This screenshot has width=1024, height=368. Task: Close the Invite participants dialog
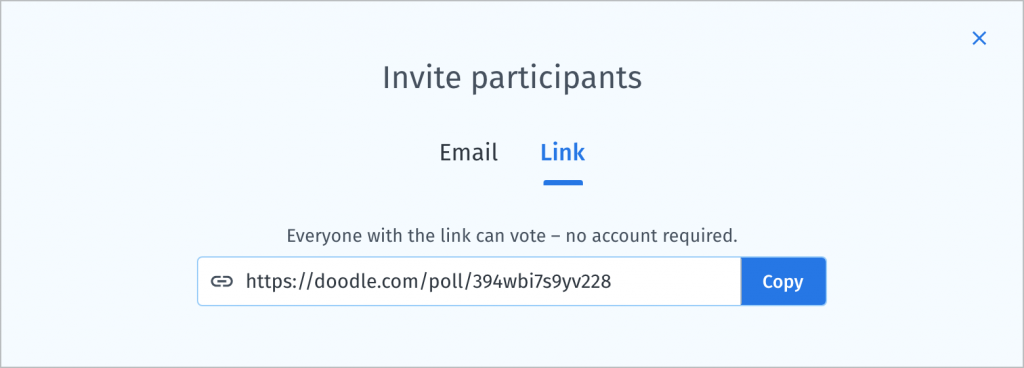click(978, 38)
